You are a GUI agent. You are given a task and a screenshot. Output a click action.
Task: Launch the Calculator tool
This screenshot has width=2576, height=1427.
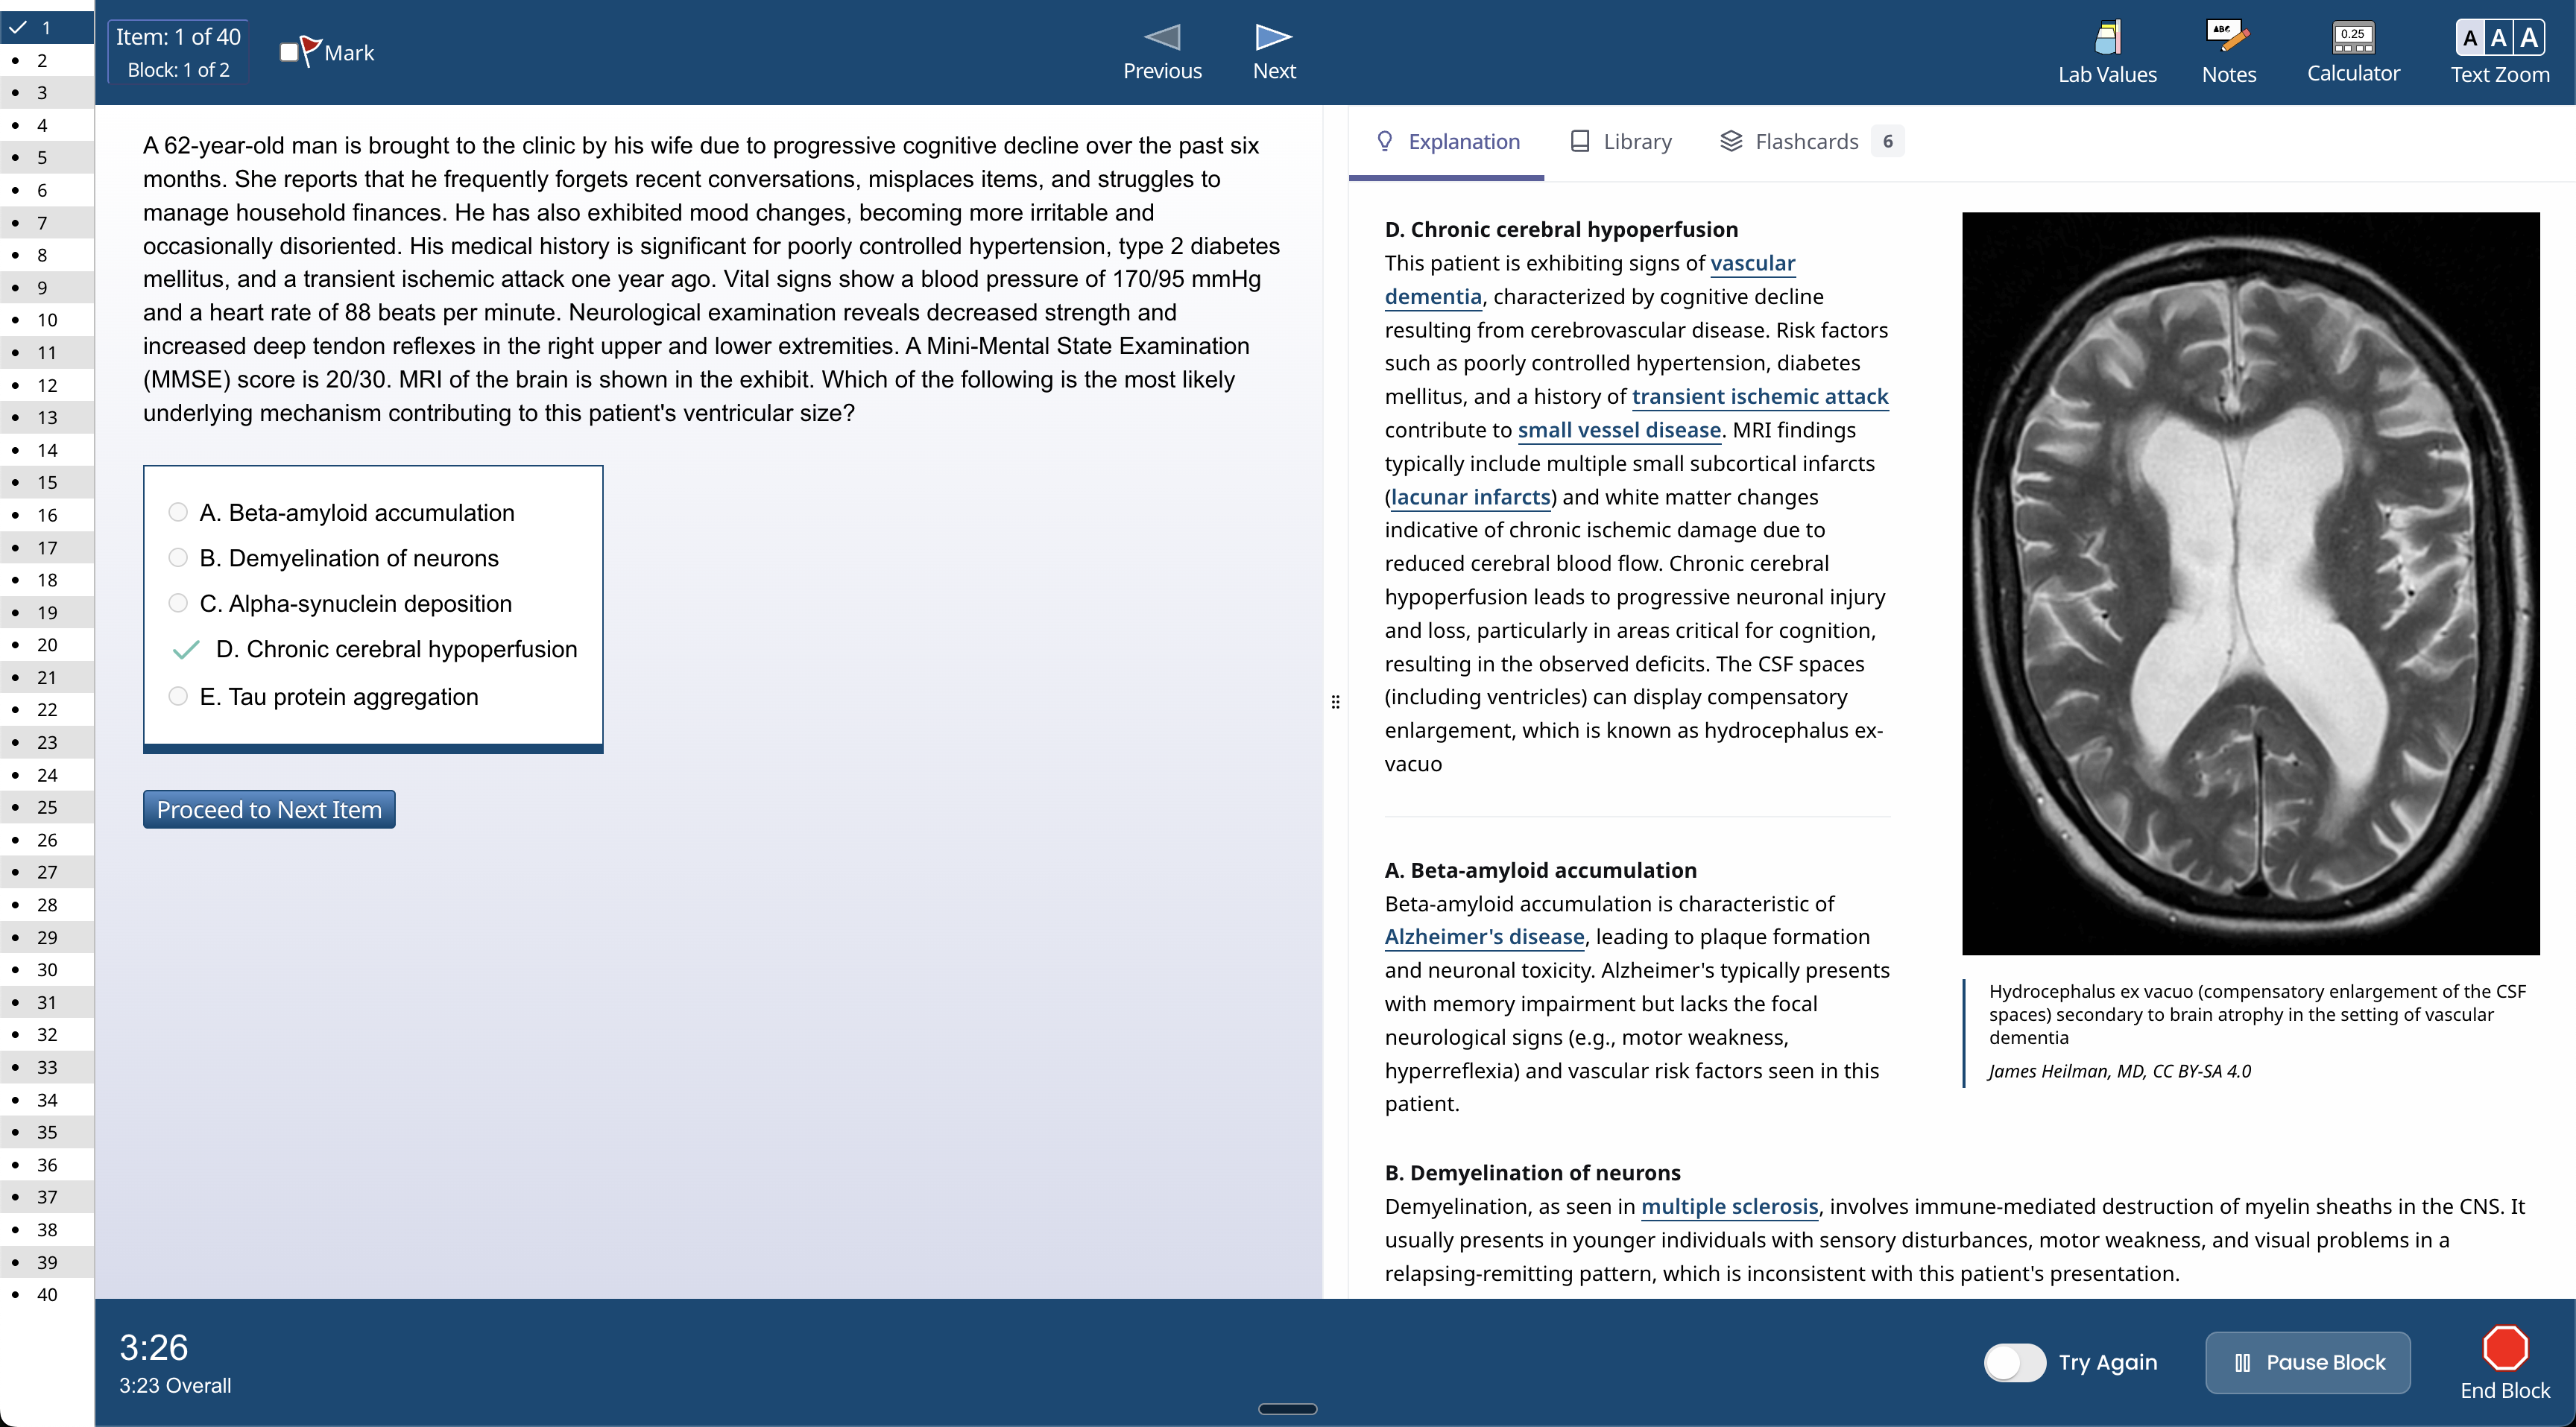pyautogui.click(x=2352, y=52)
